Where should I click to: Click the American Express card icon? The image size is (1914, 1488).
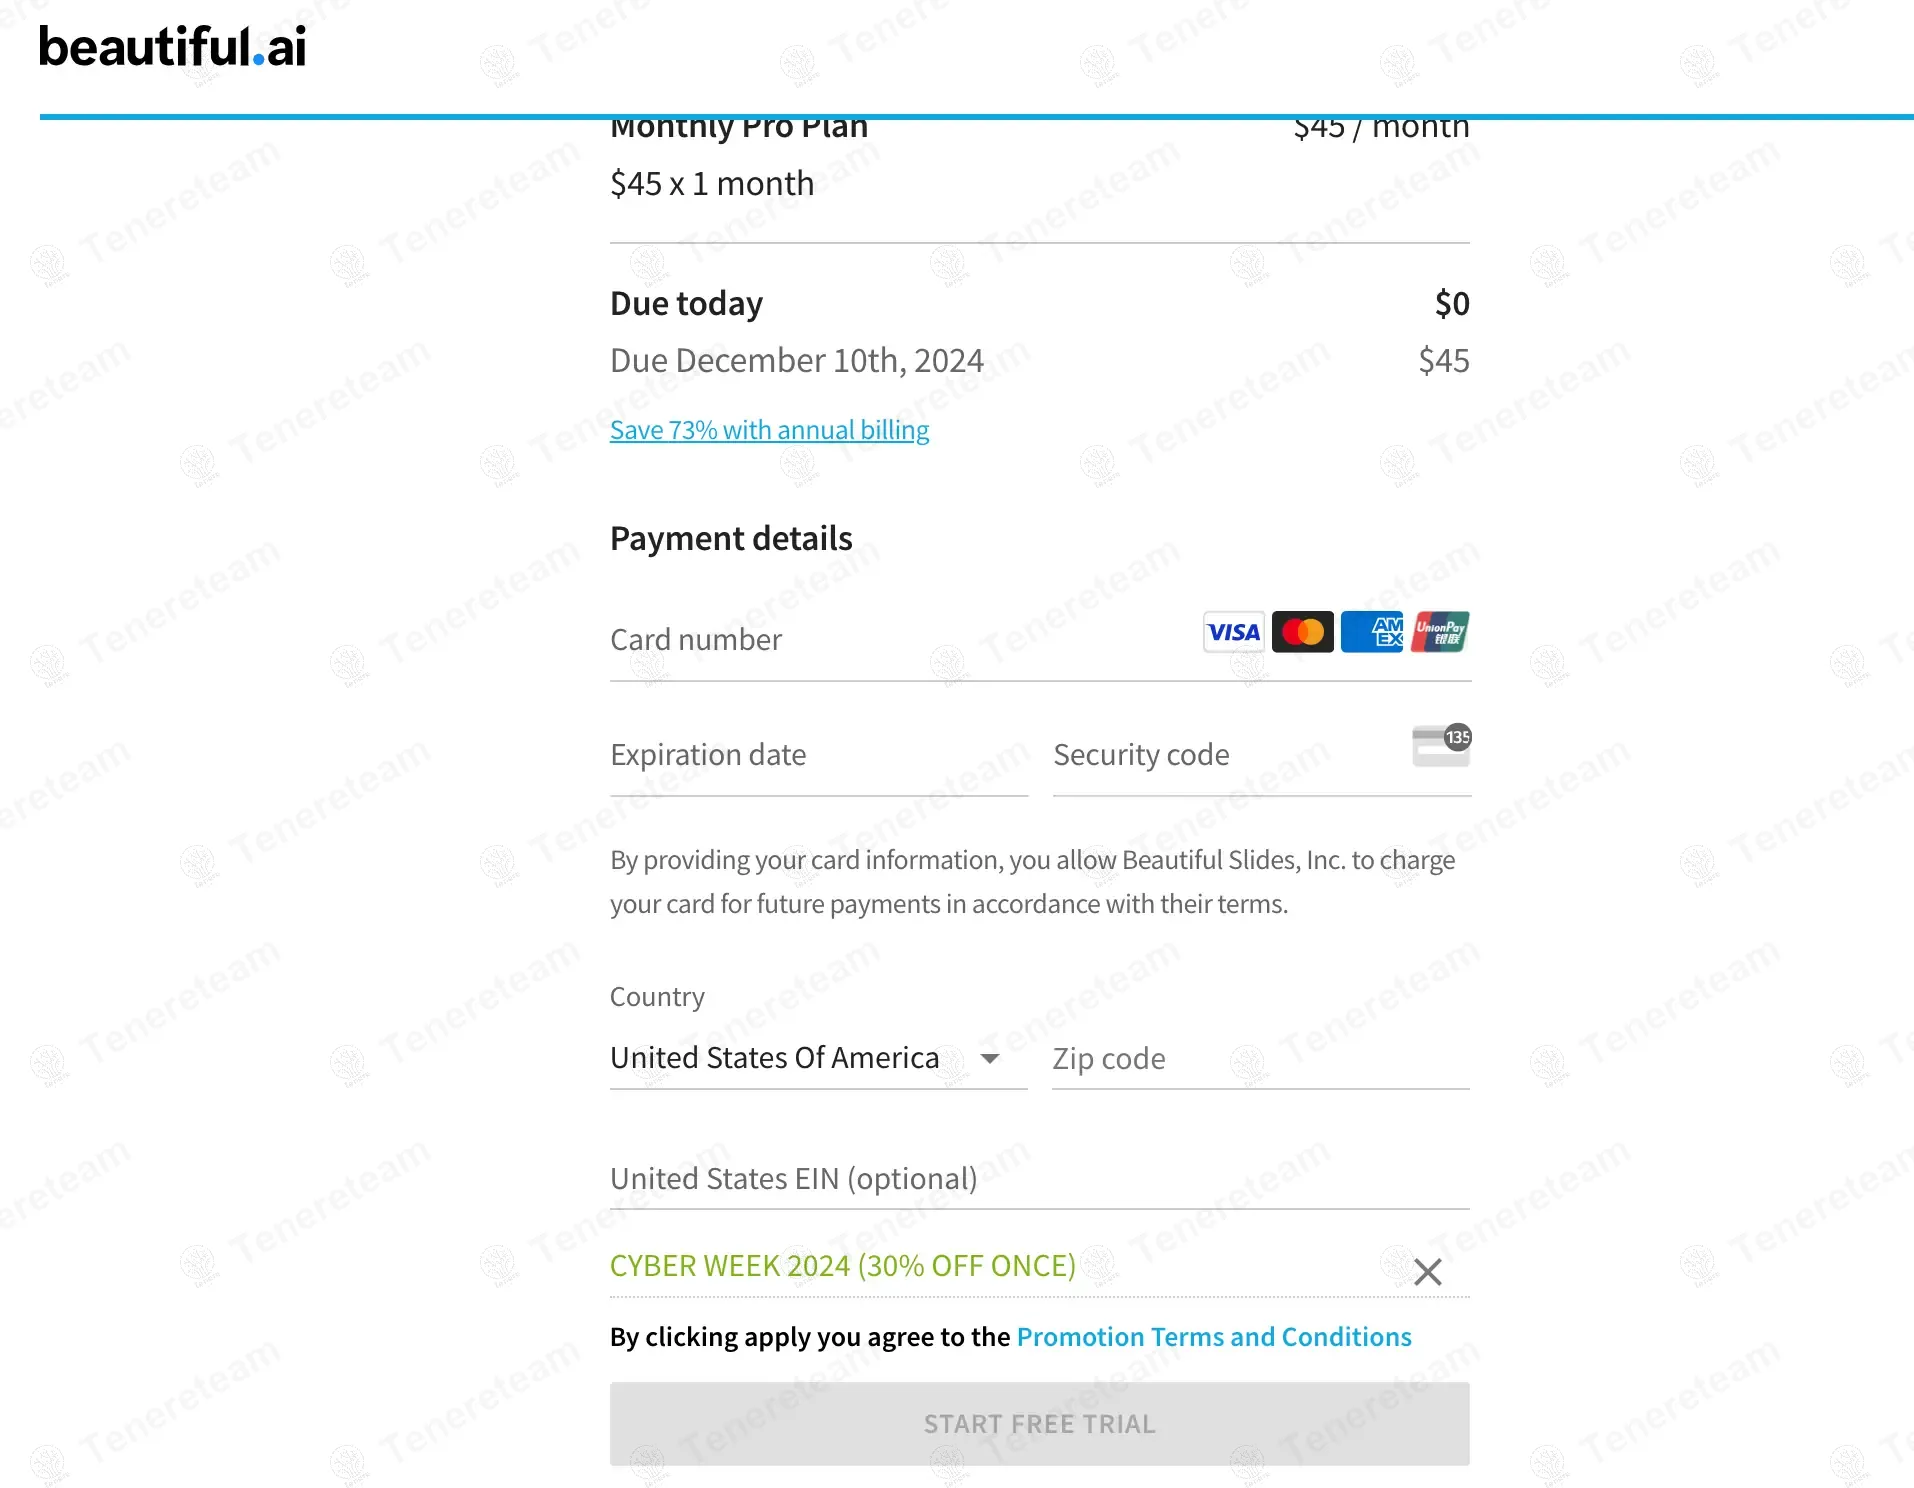[1372, 632]
